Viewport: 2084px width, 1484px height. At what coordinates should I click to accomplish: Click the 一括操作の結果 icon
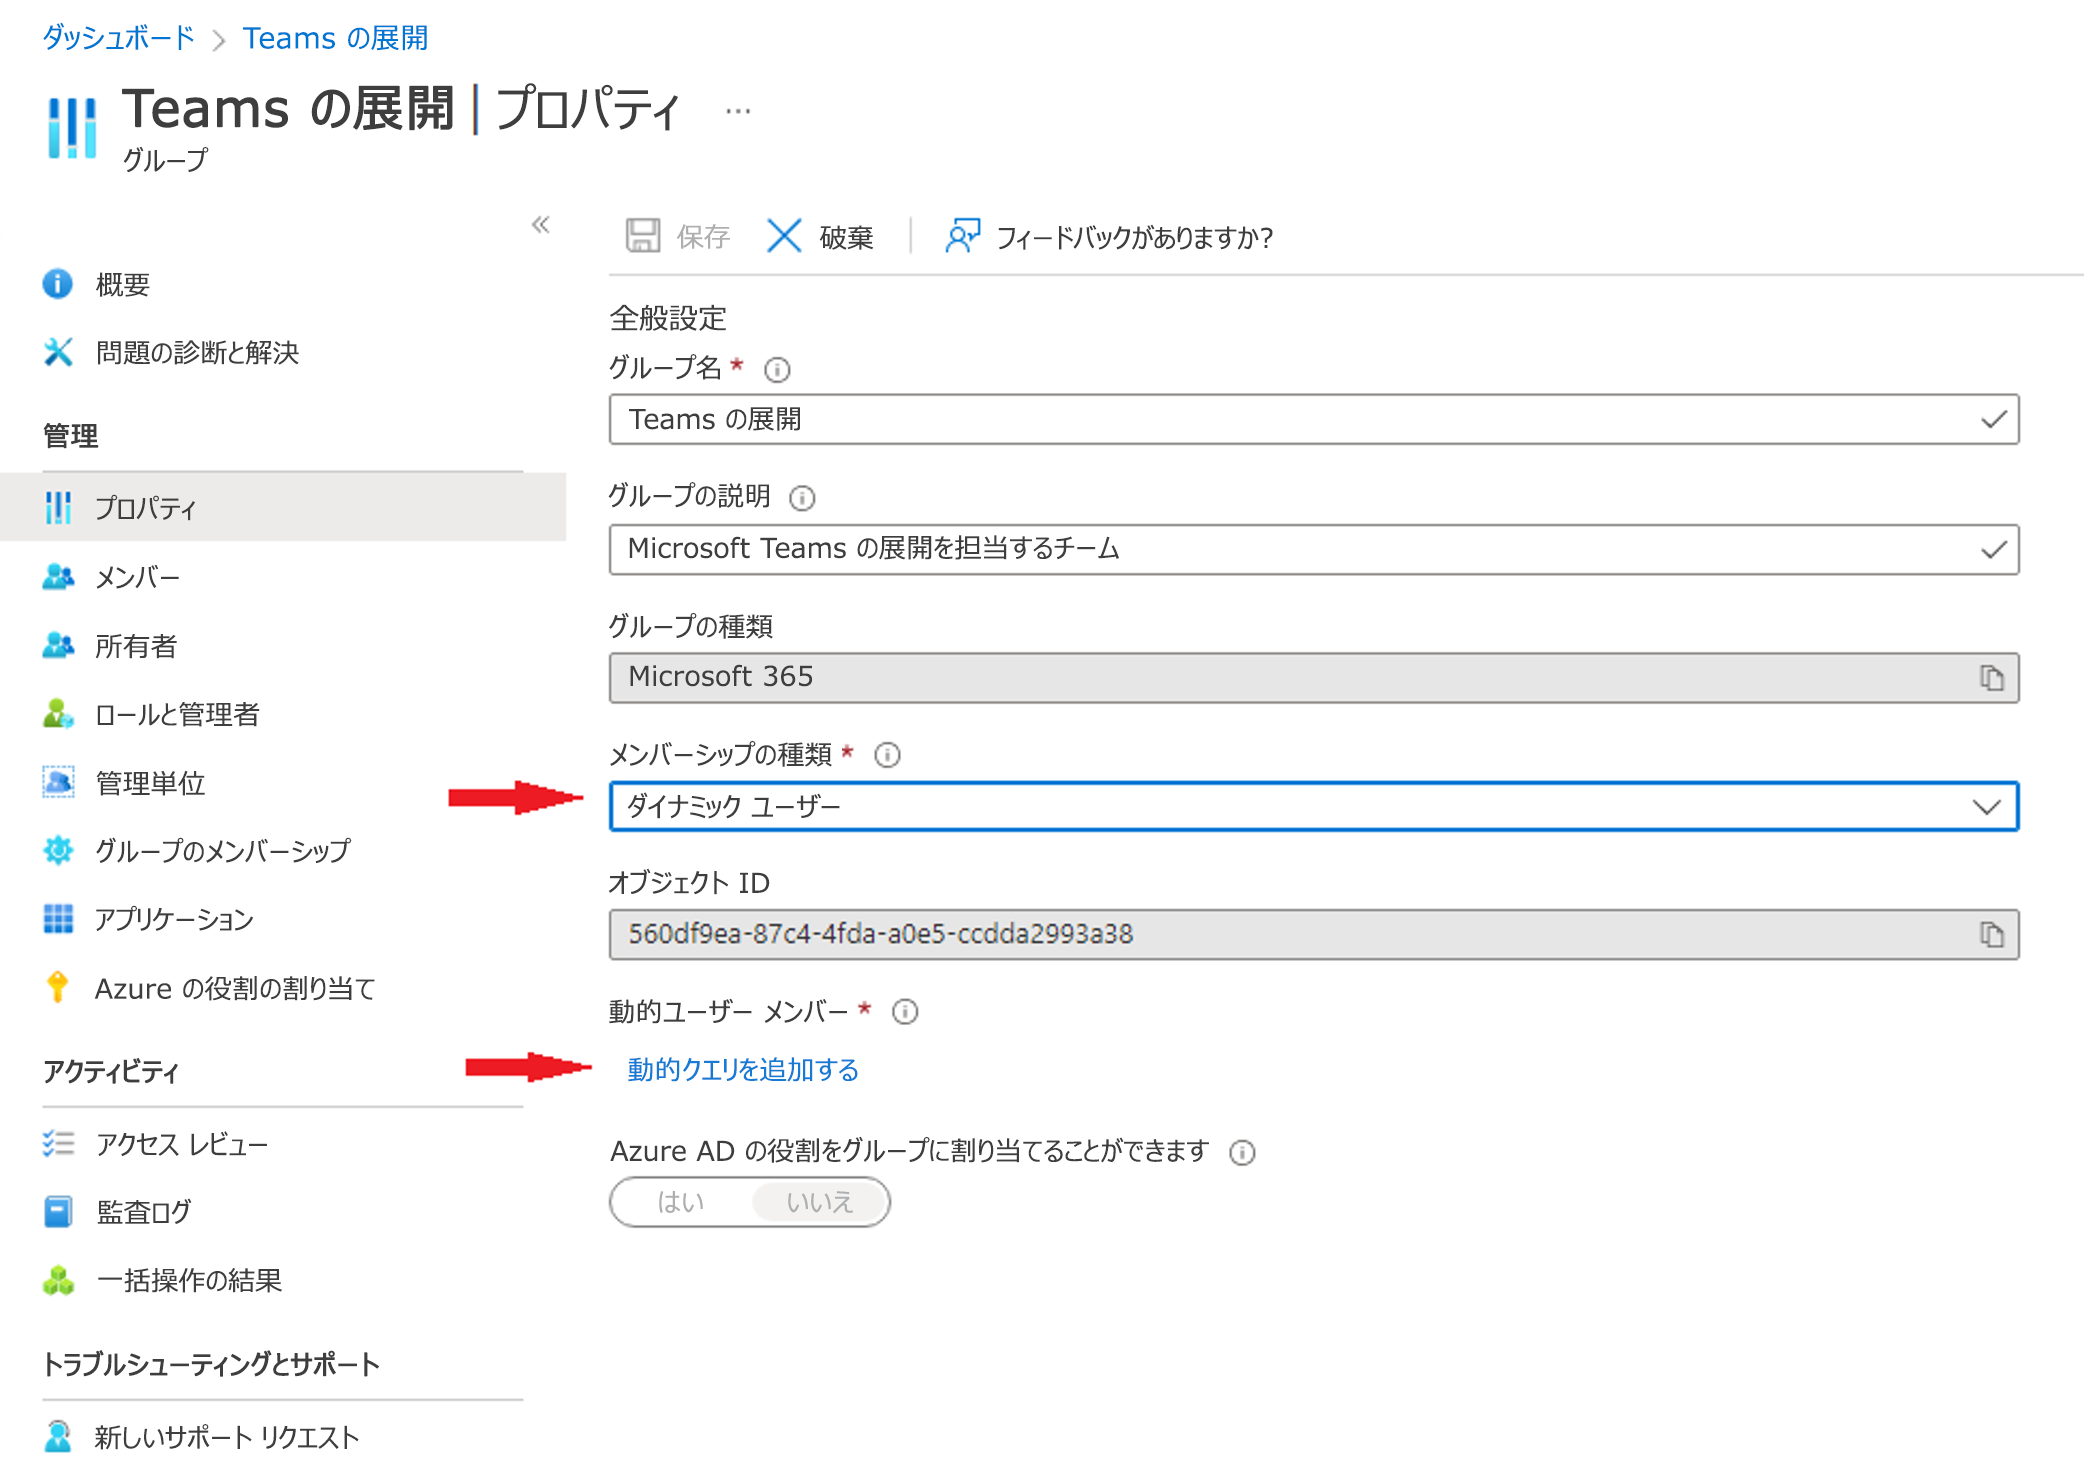pos(58,1280)
